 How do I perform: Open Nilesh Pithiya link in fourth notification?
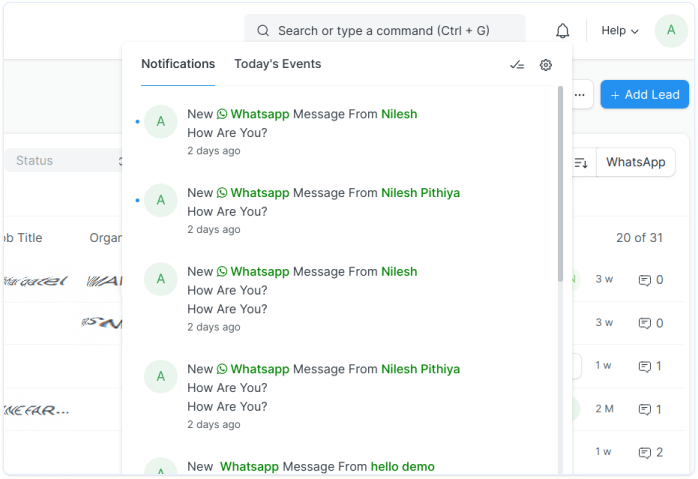421,369
